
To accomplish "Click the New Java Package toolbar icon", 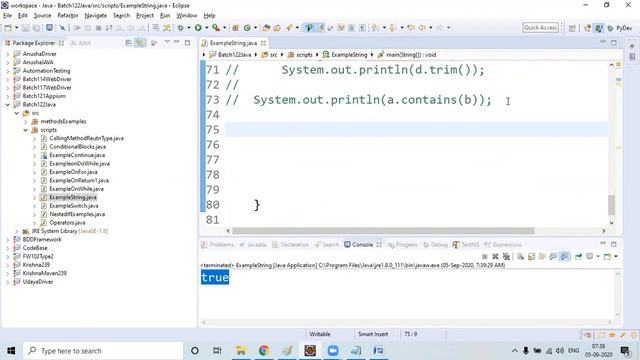I will (x=236, y=28).
